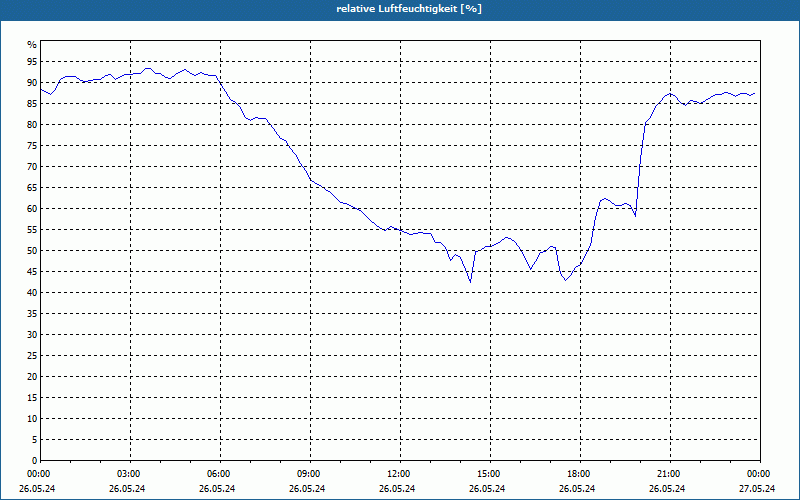Click the y-axis value 35
The width and height of the screenshot is (800, 500).
pos(32,314)
